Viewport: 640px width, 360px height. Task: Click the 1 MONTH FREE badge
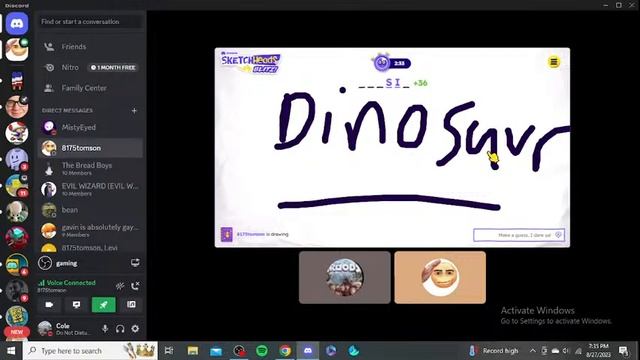point(113,67)
